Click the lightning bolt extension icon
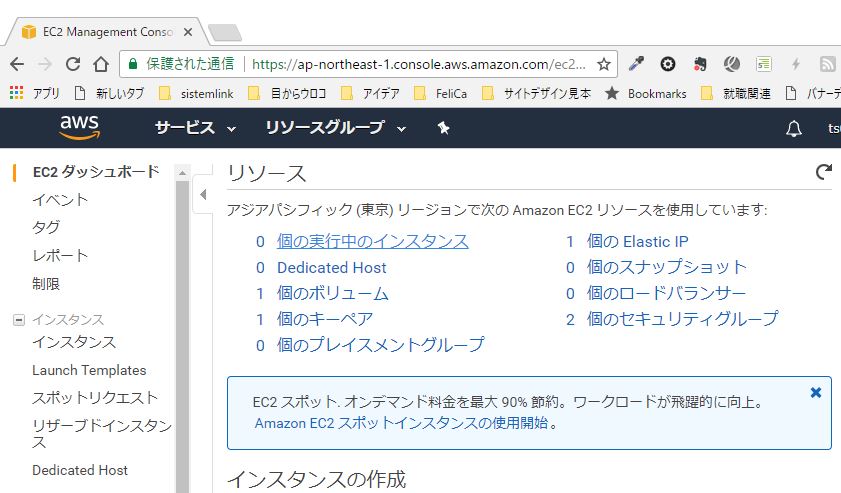This screenshot has height=493, width=841. 796,64
